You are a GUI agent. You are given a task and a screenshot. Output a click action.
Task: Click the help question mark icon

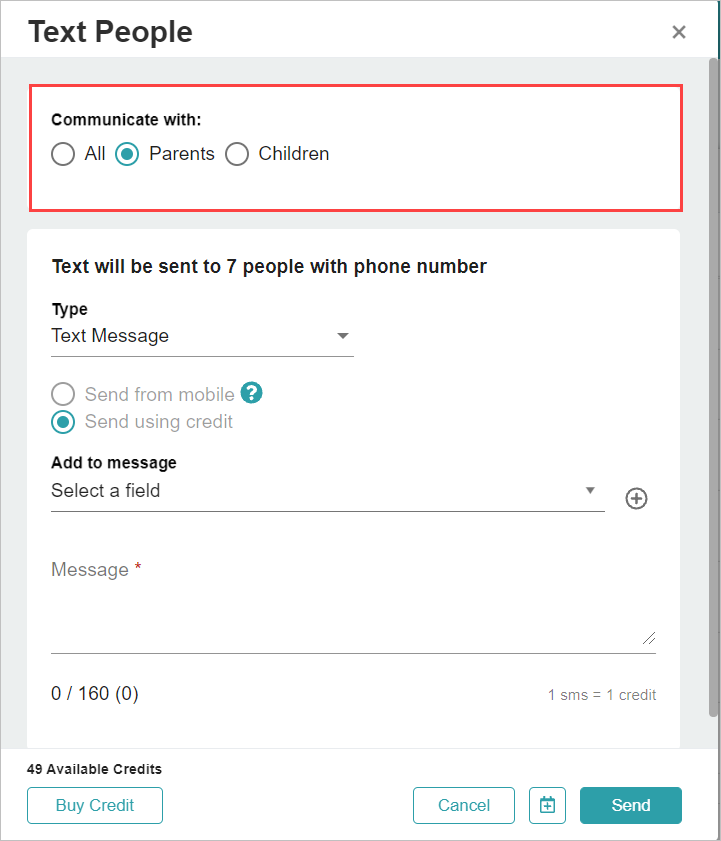251,393
